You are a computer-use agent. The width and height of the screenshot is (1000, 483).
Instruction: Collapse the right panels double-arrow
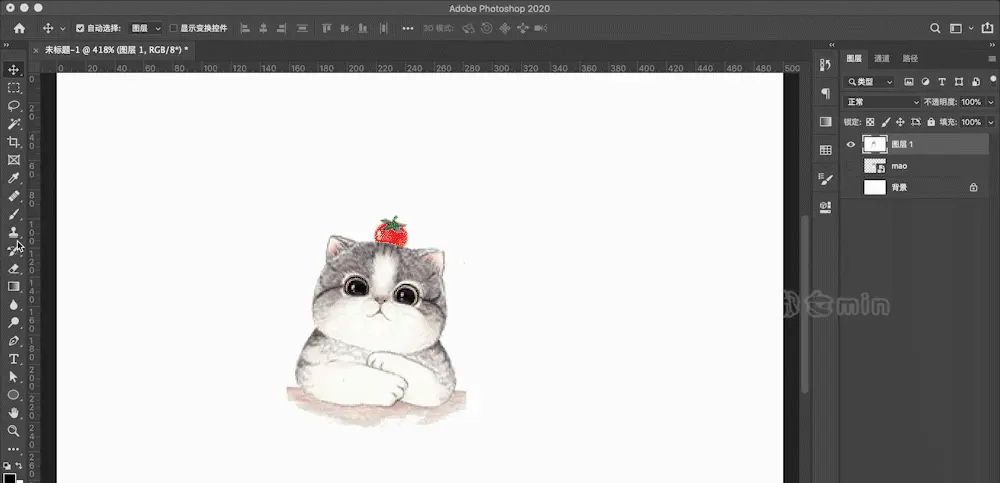click(x=991, y=45)
